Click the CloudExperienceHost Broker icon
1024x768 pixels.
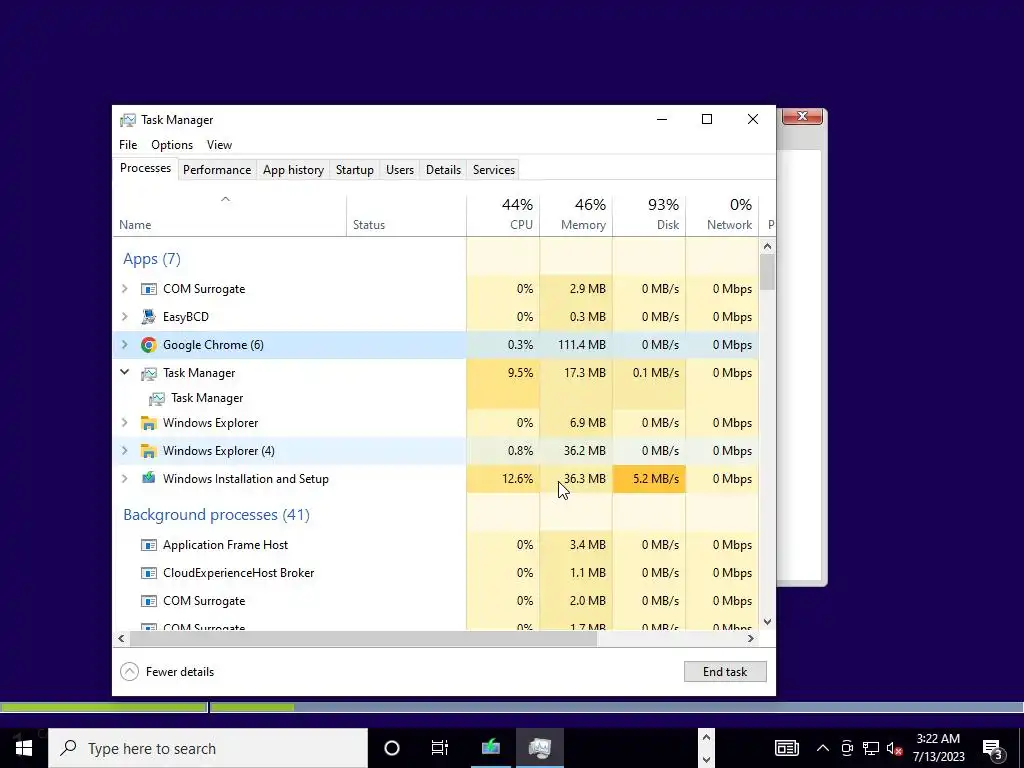[x=149, y=573]
